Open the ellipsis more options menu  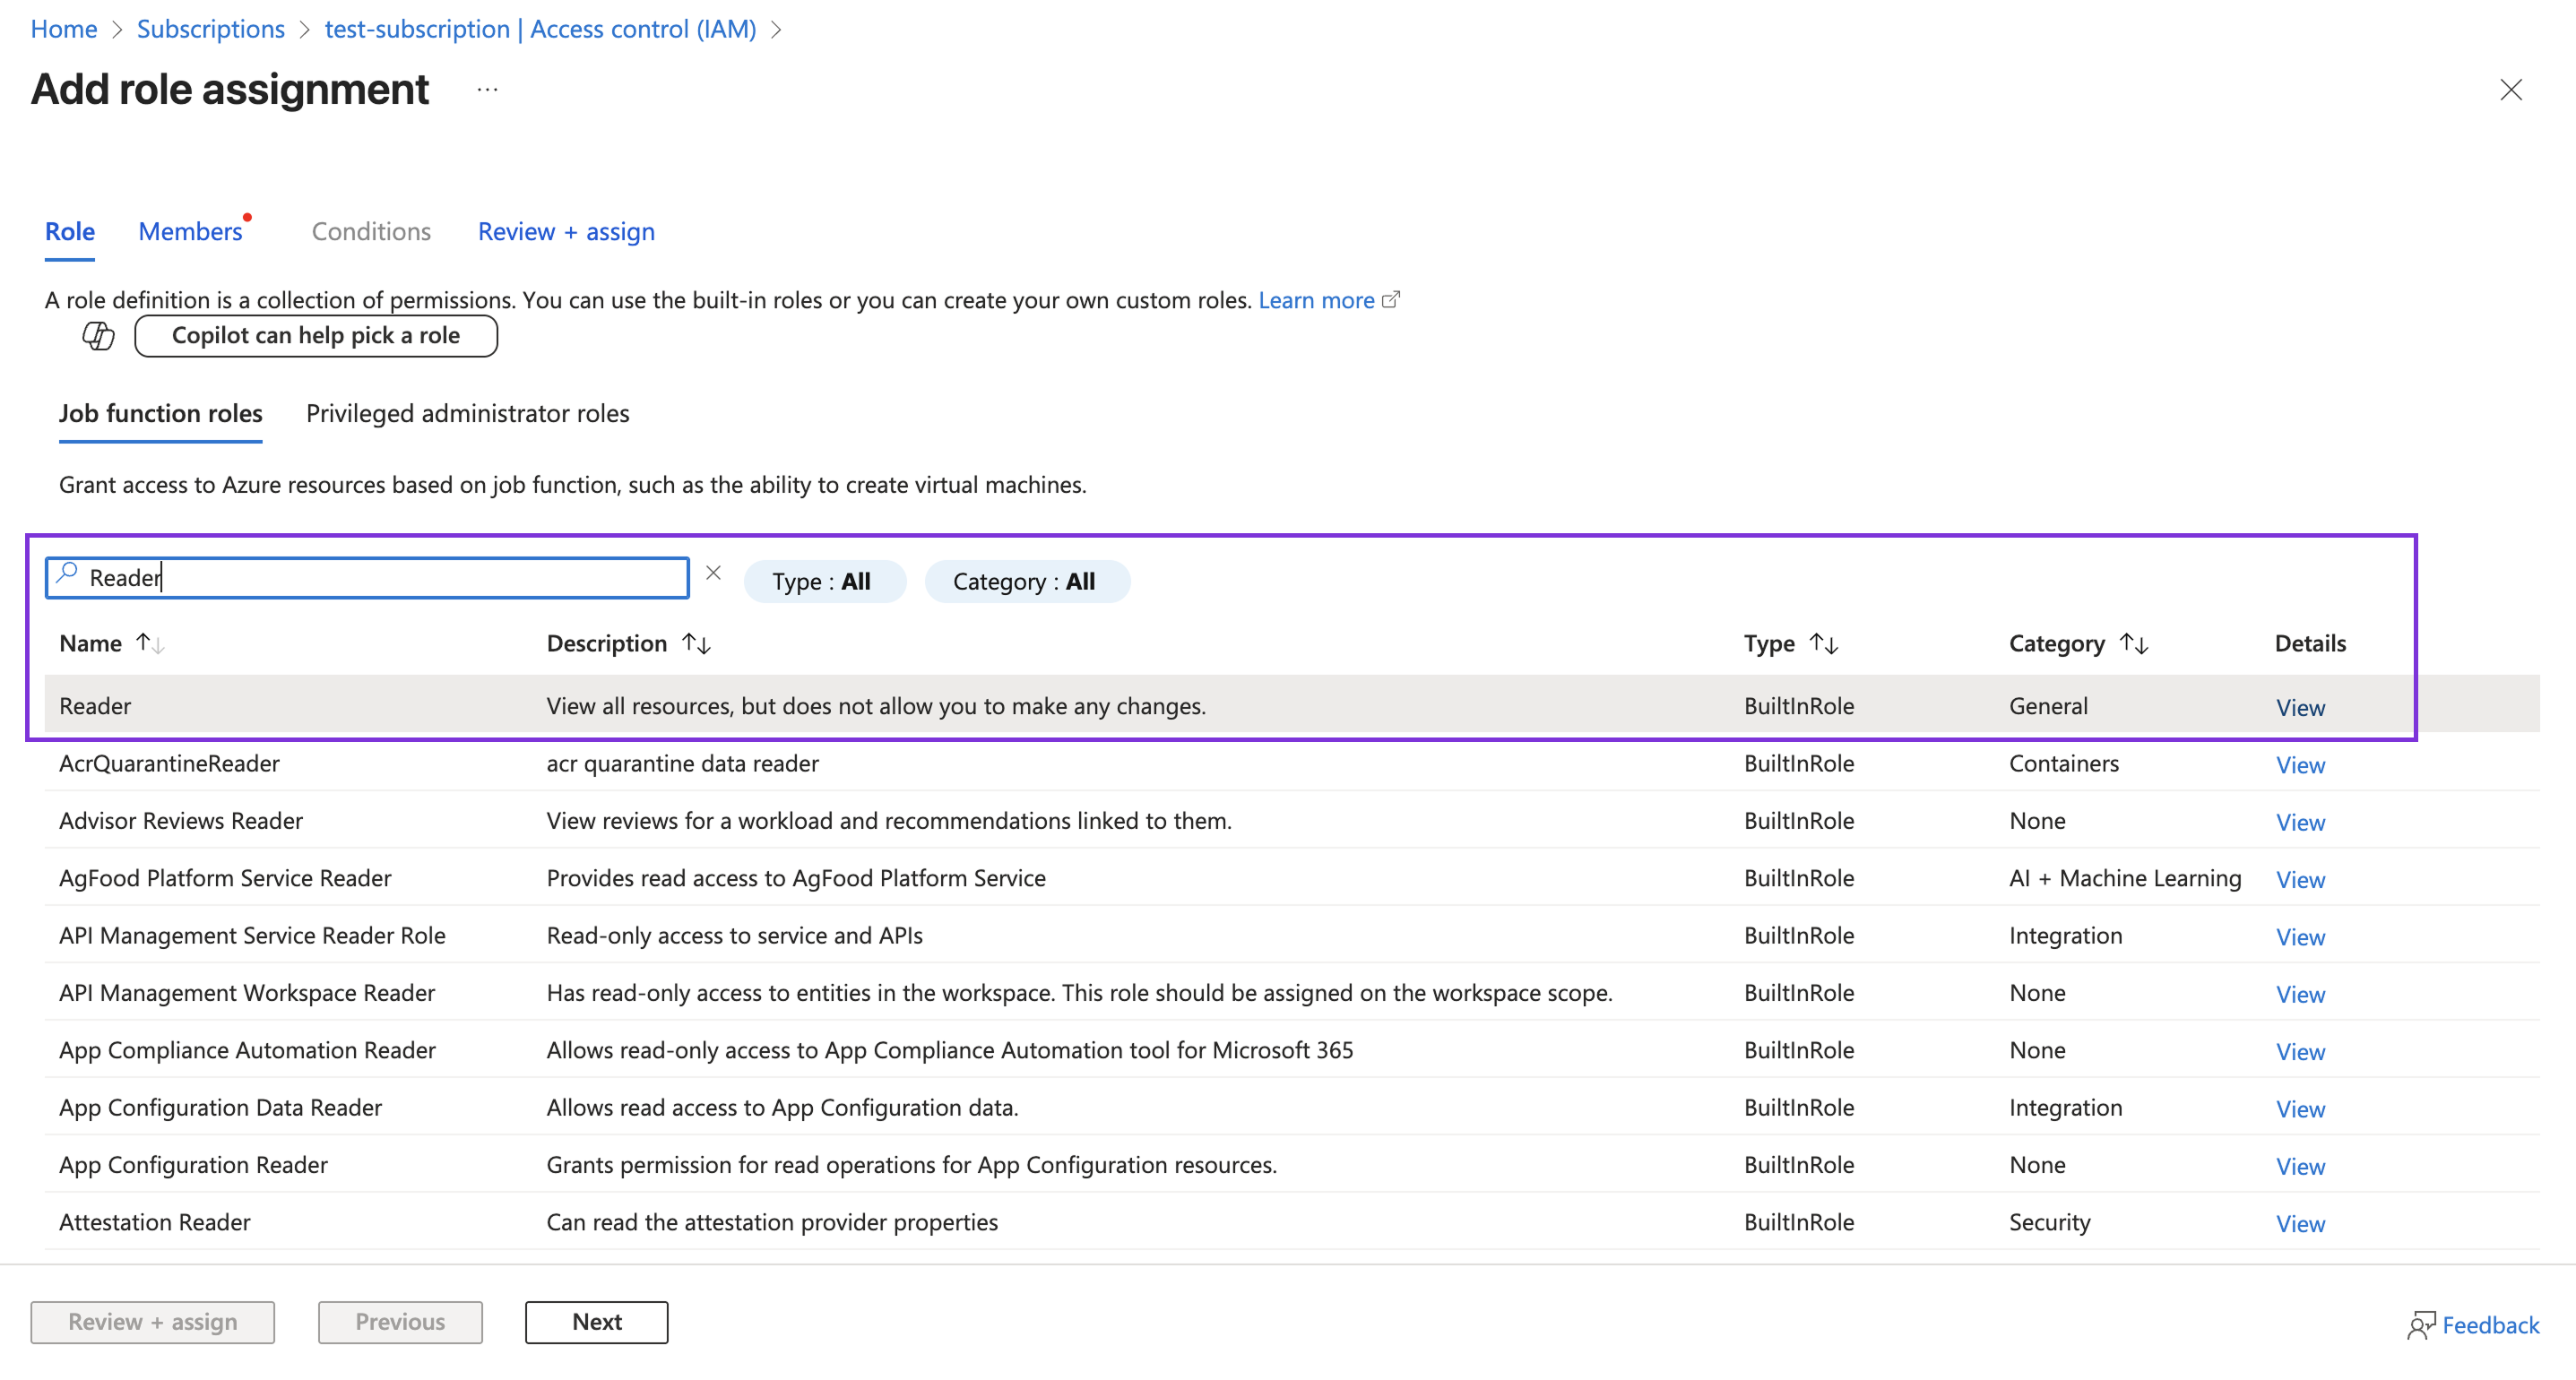pos(487,90)
